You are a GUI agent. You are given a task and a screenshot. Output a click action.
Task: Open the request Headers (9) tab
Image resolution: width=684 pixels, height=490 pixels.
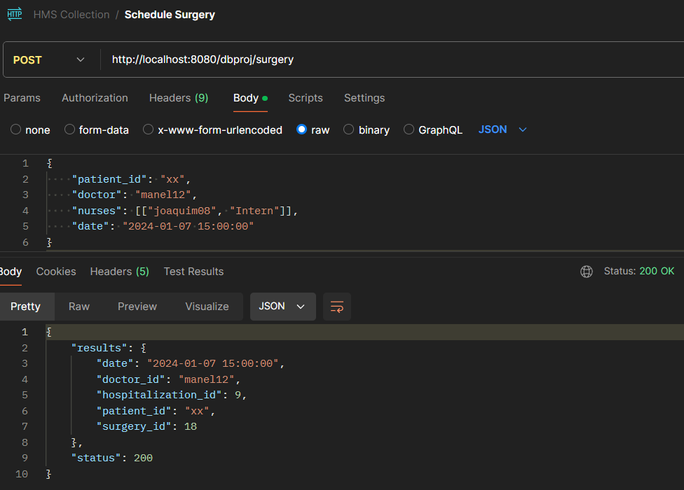pos(178,98)
